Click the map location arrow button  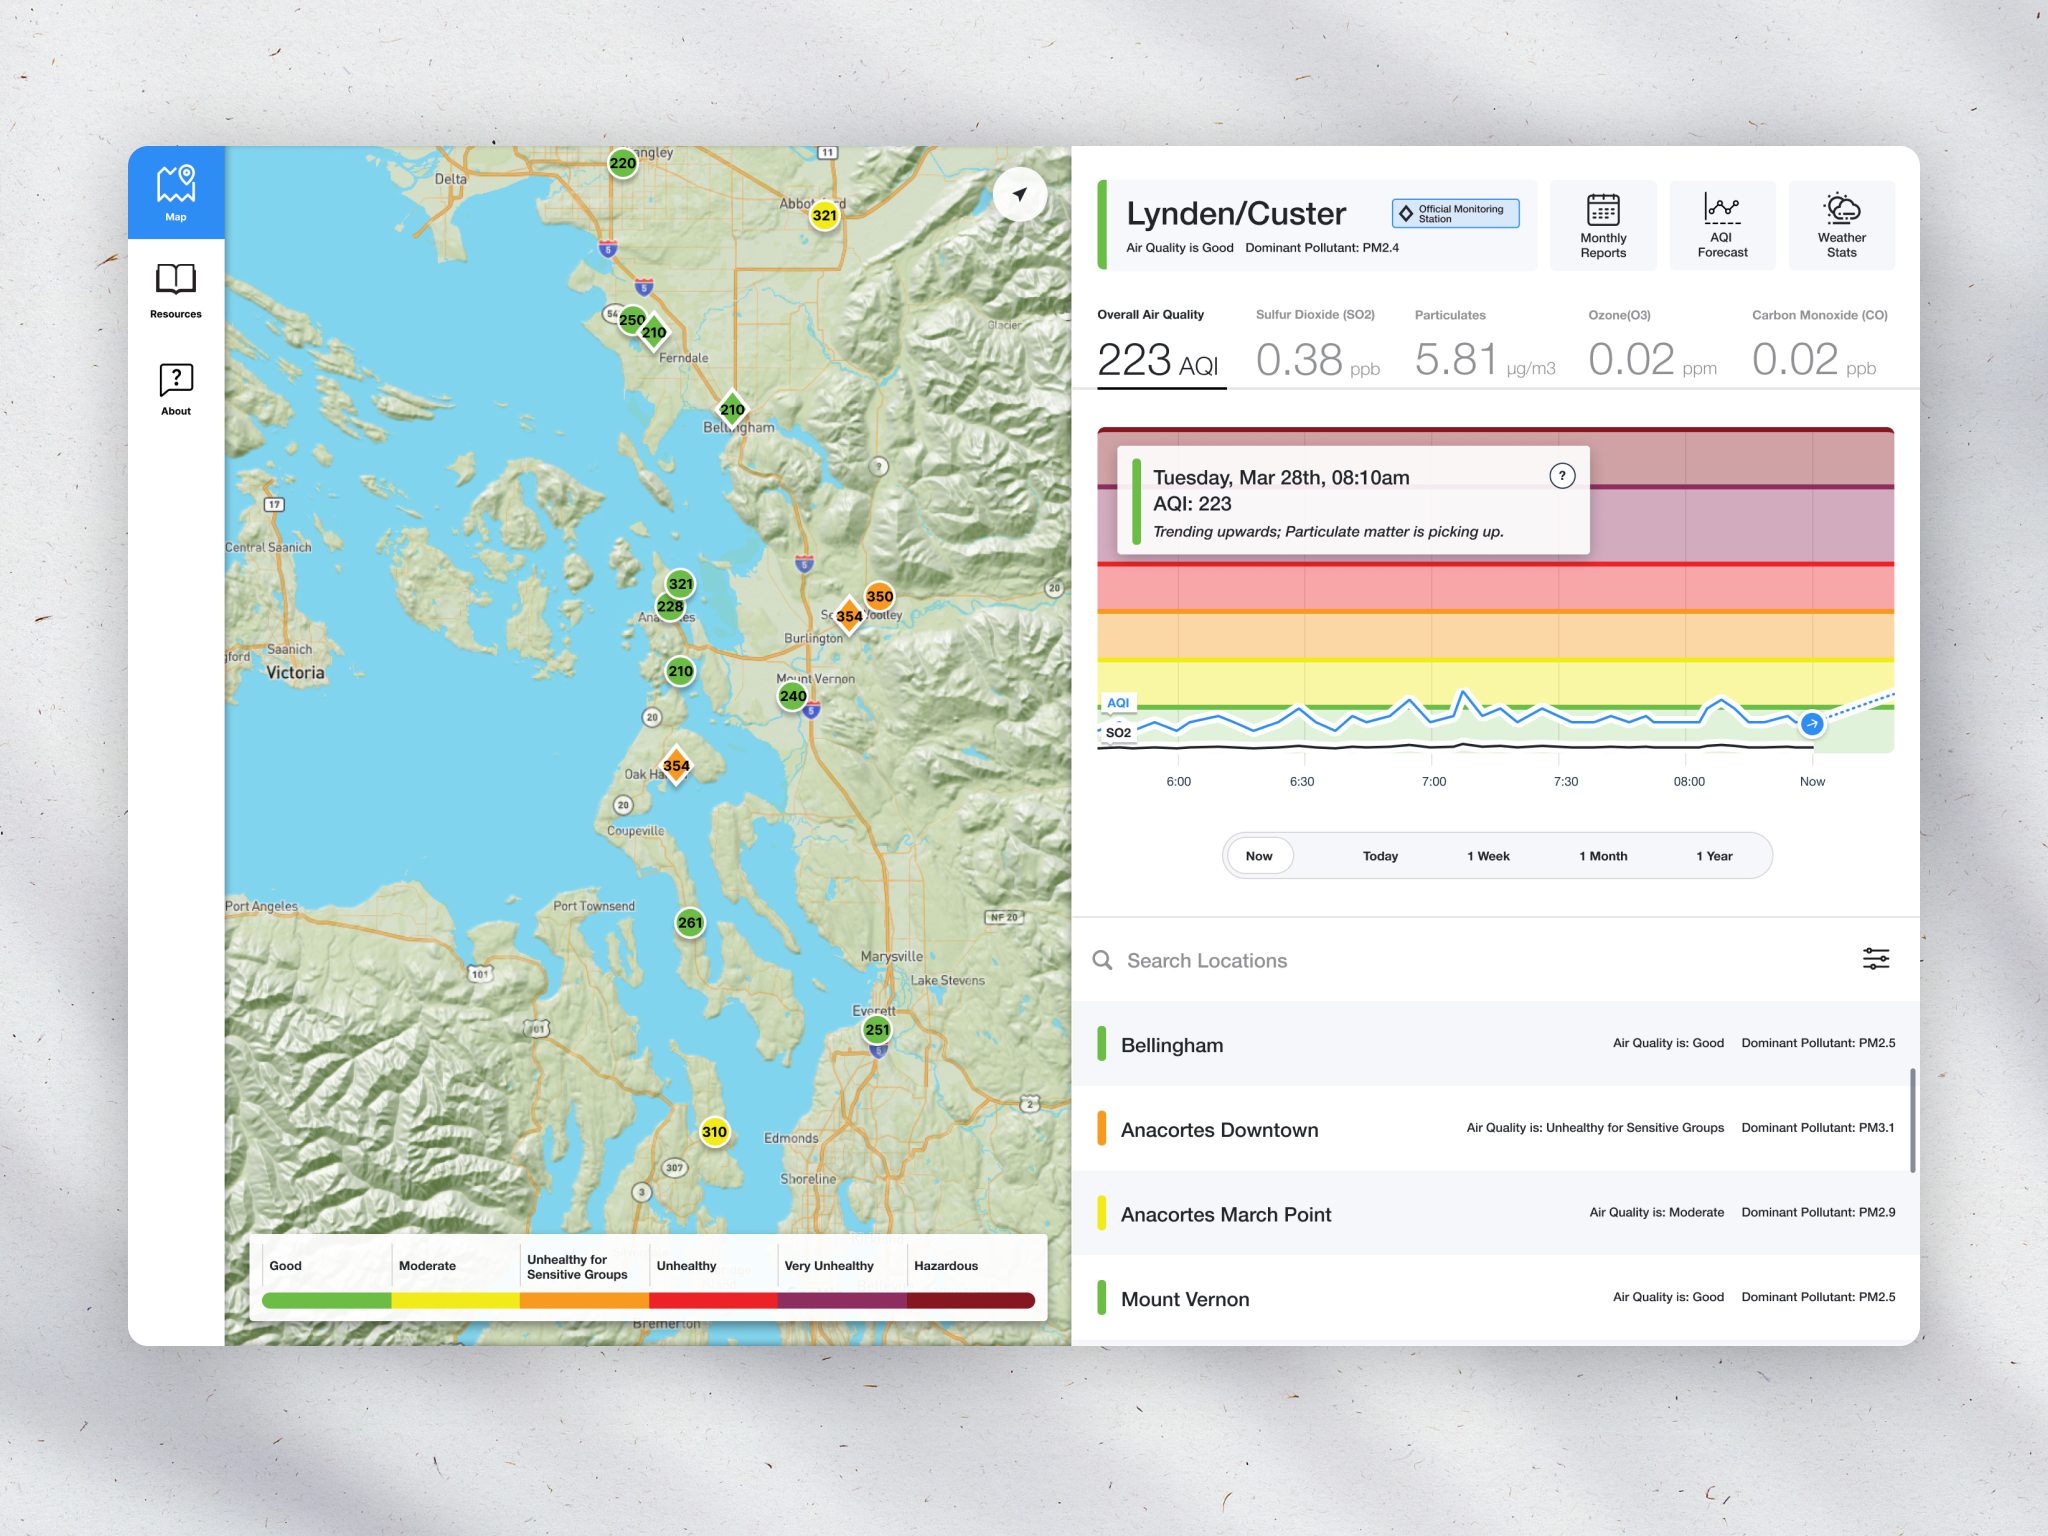point(1019,194)
